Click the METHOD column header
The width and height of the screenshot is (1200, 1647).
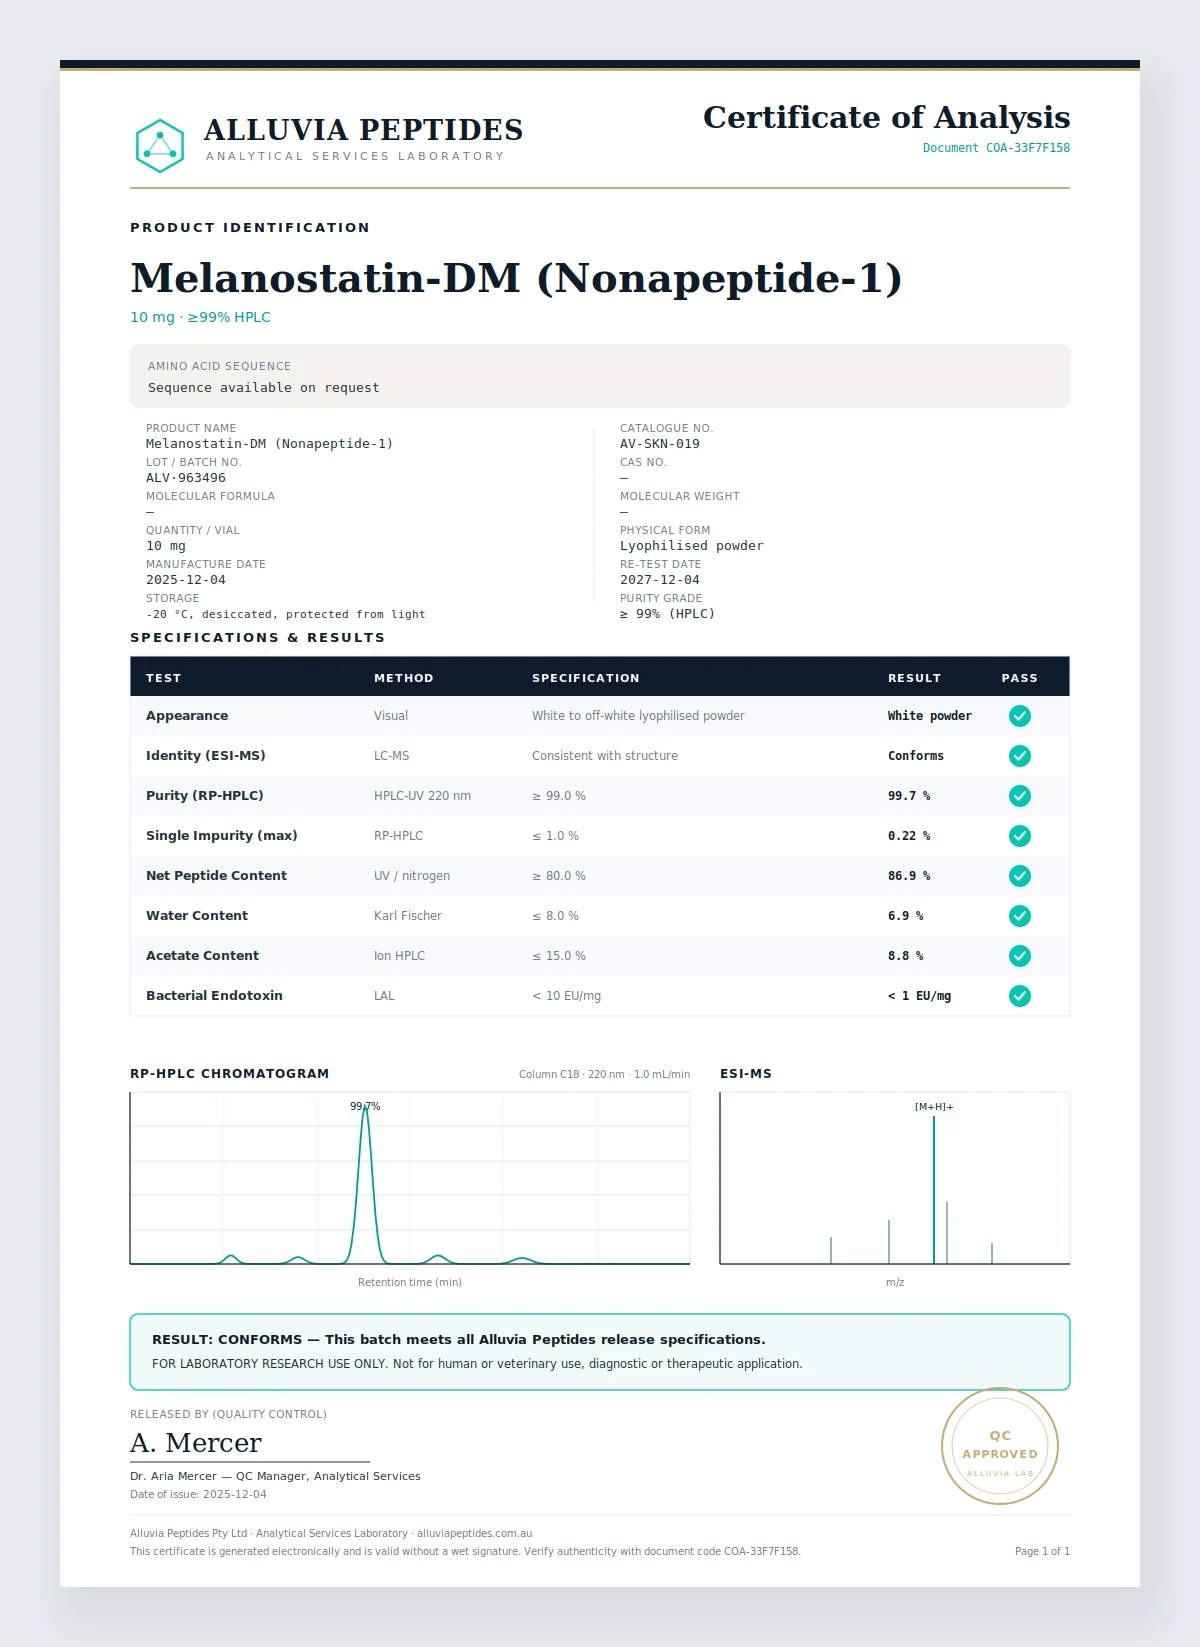click(x=404, y=678)
